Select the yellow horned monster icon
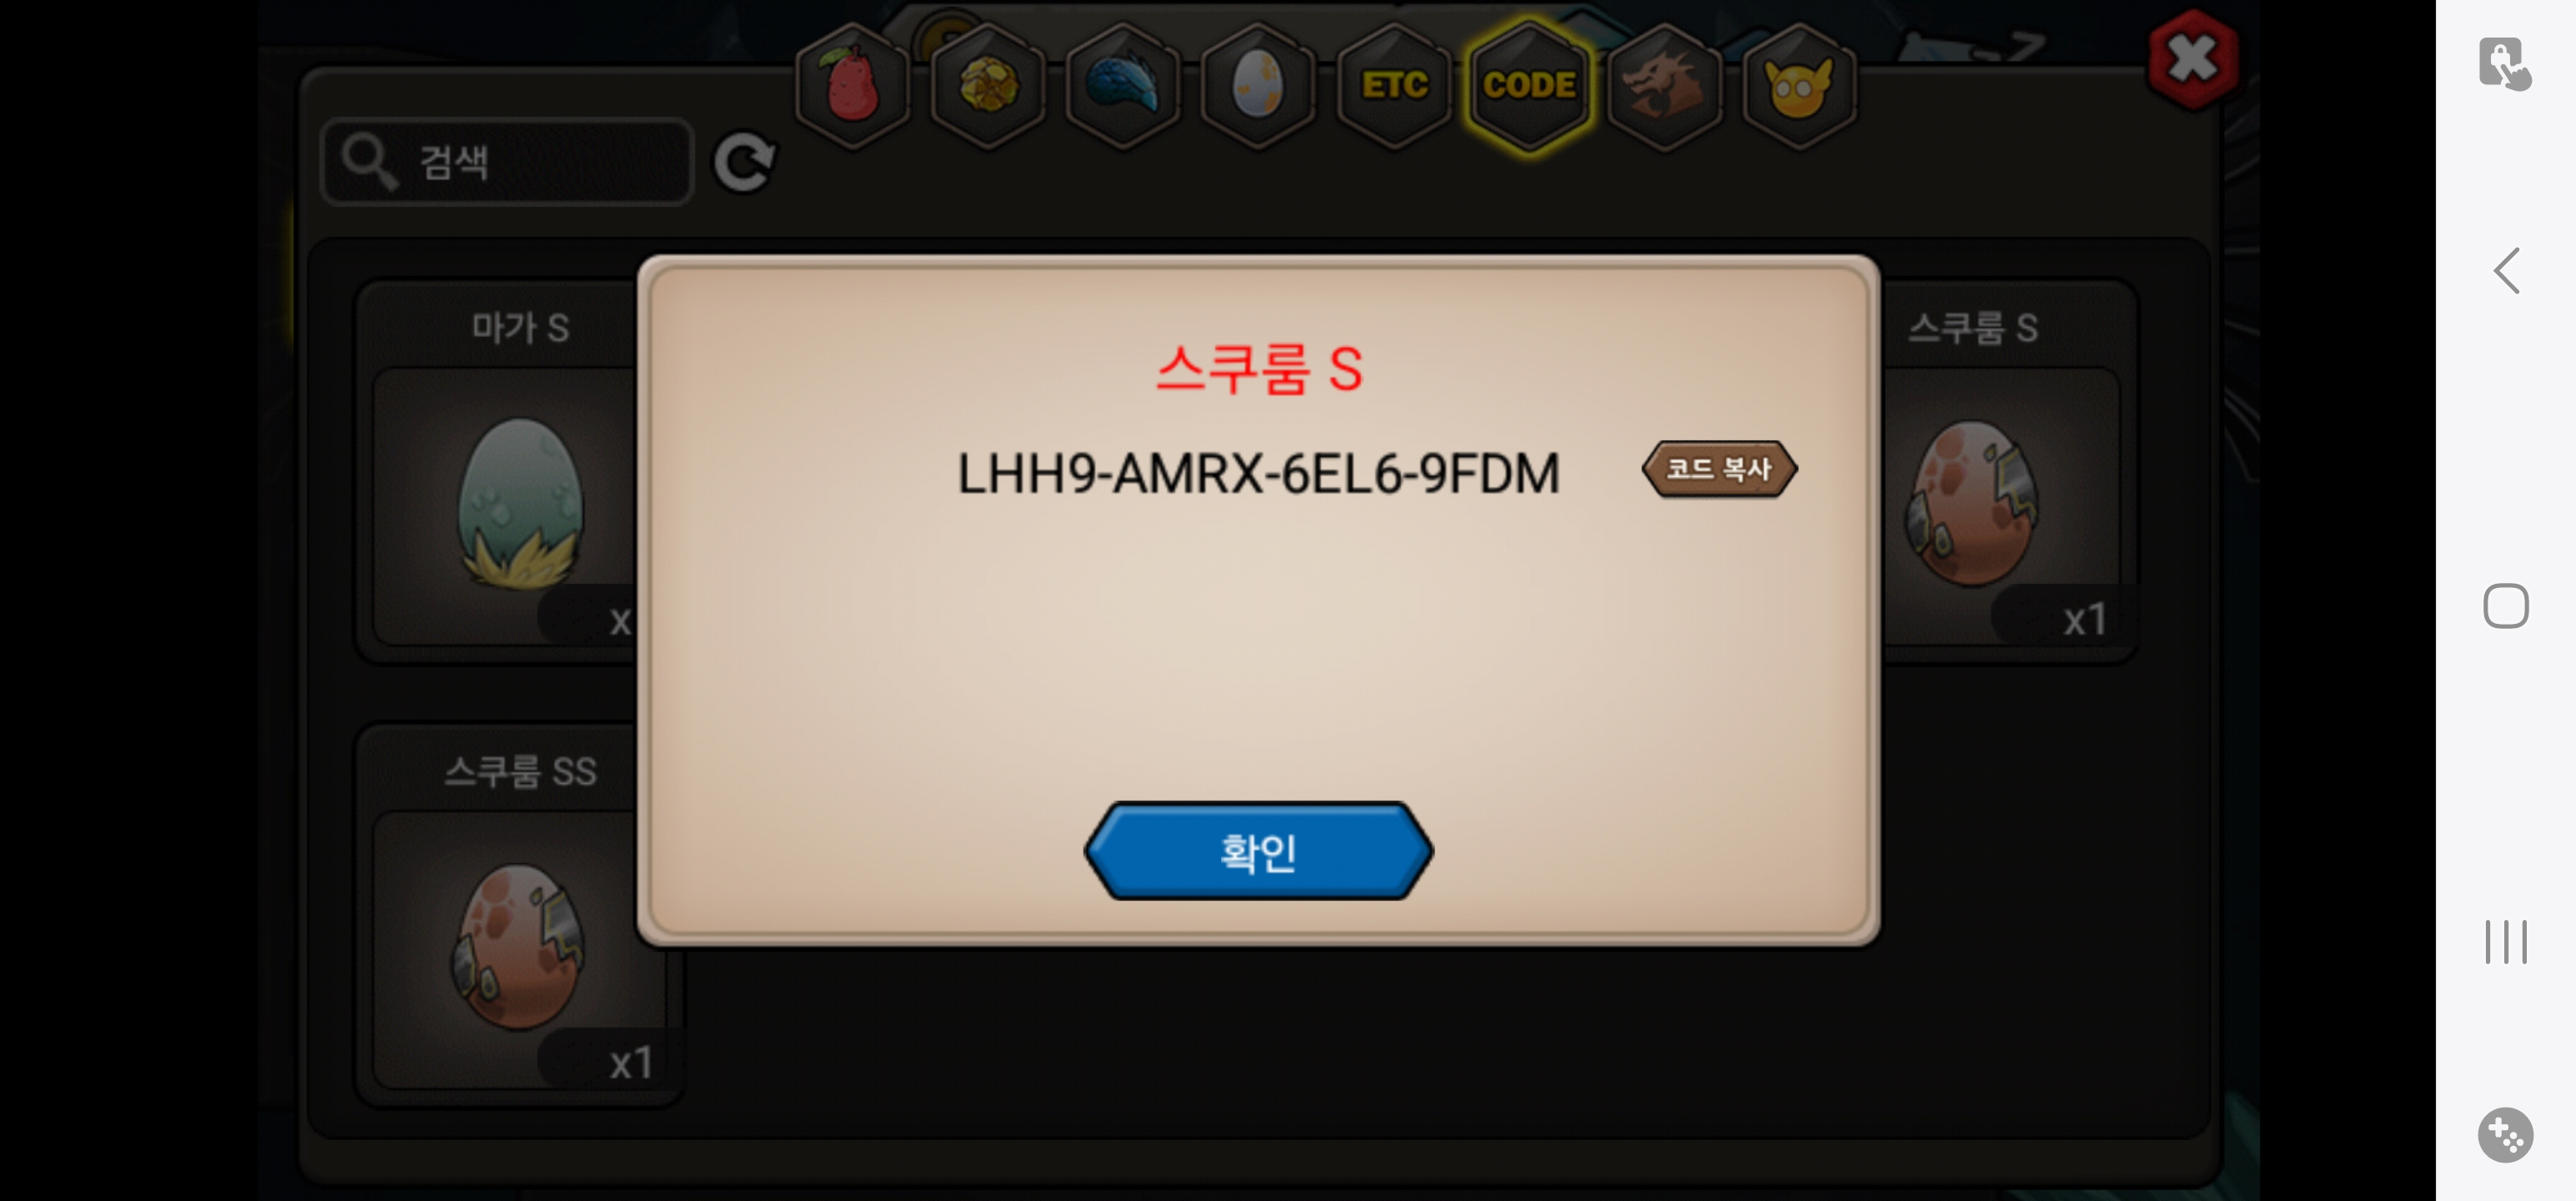This screenshot has width=2576, height=1201. click(x=1799, y=86)
